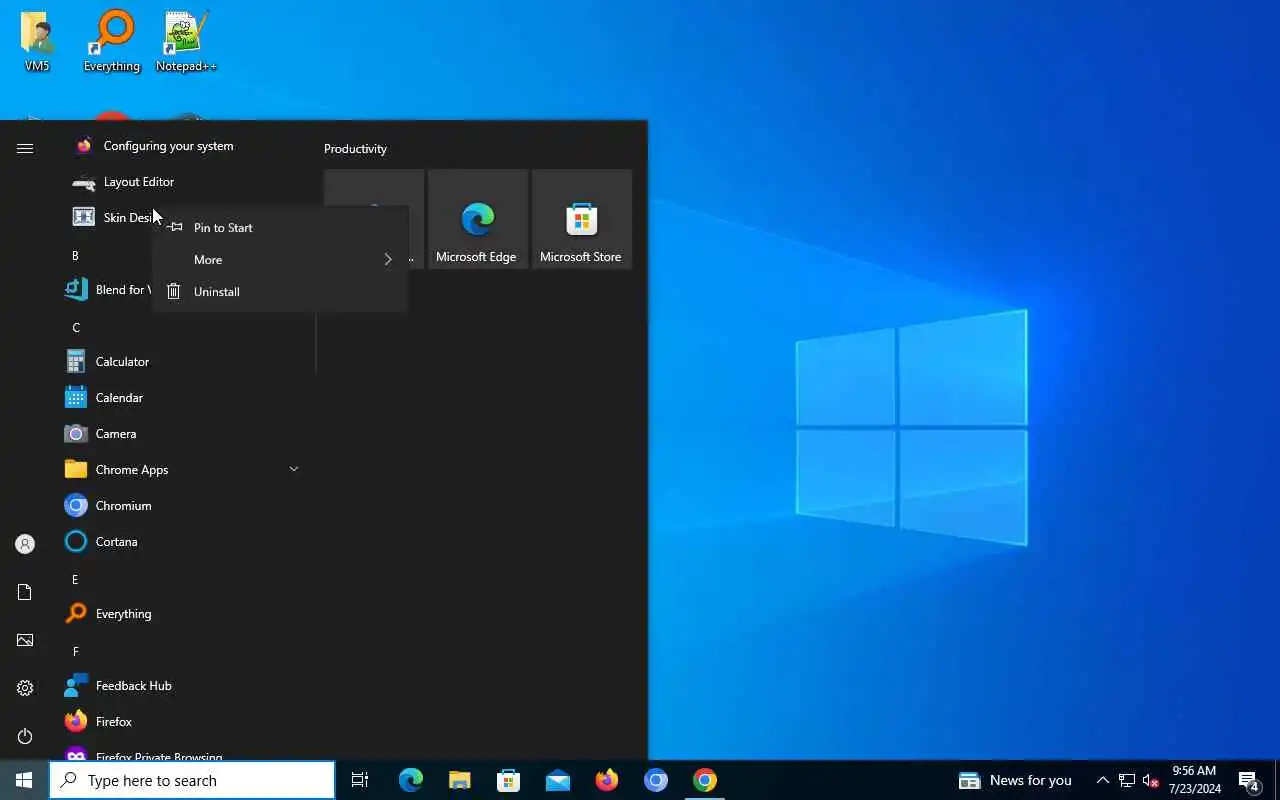This screenshot has width=1280, height=800.
Task: Open Layout Editor entry
Action: tap(182, 182)
